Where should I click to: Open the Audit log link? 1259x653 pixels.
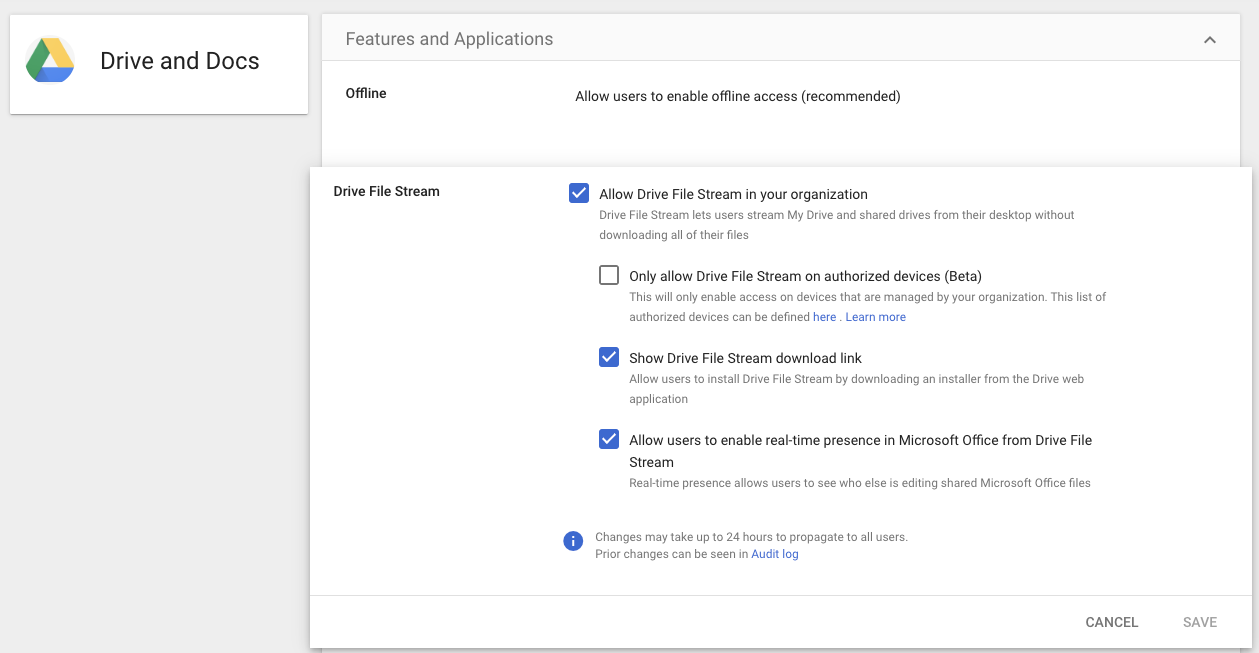click(x=774, y=554)
